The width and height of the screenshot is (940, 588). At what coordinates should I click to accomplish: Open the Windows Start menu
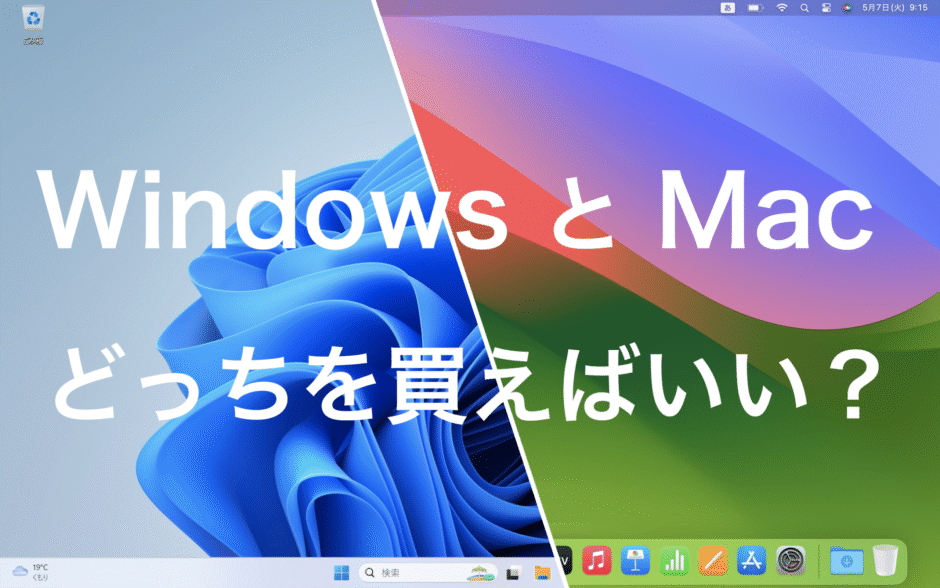341,573
